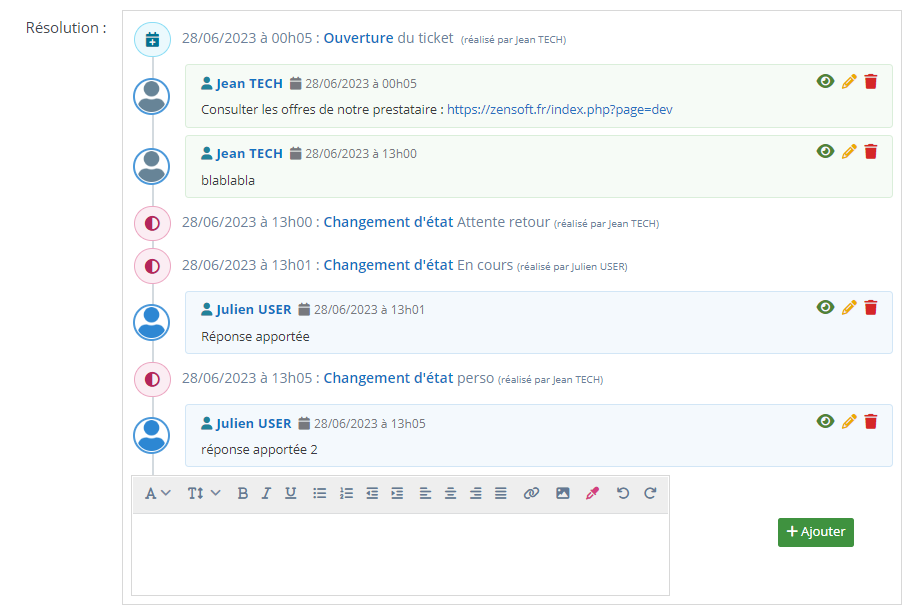Click Changement d'état perso entry
906x611 pixels.
(392, 379)
